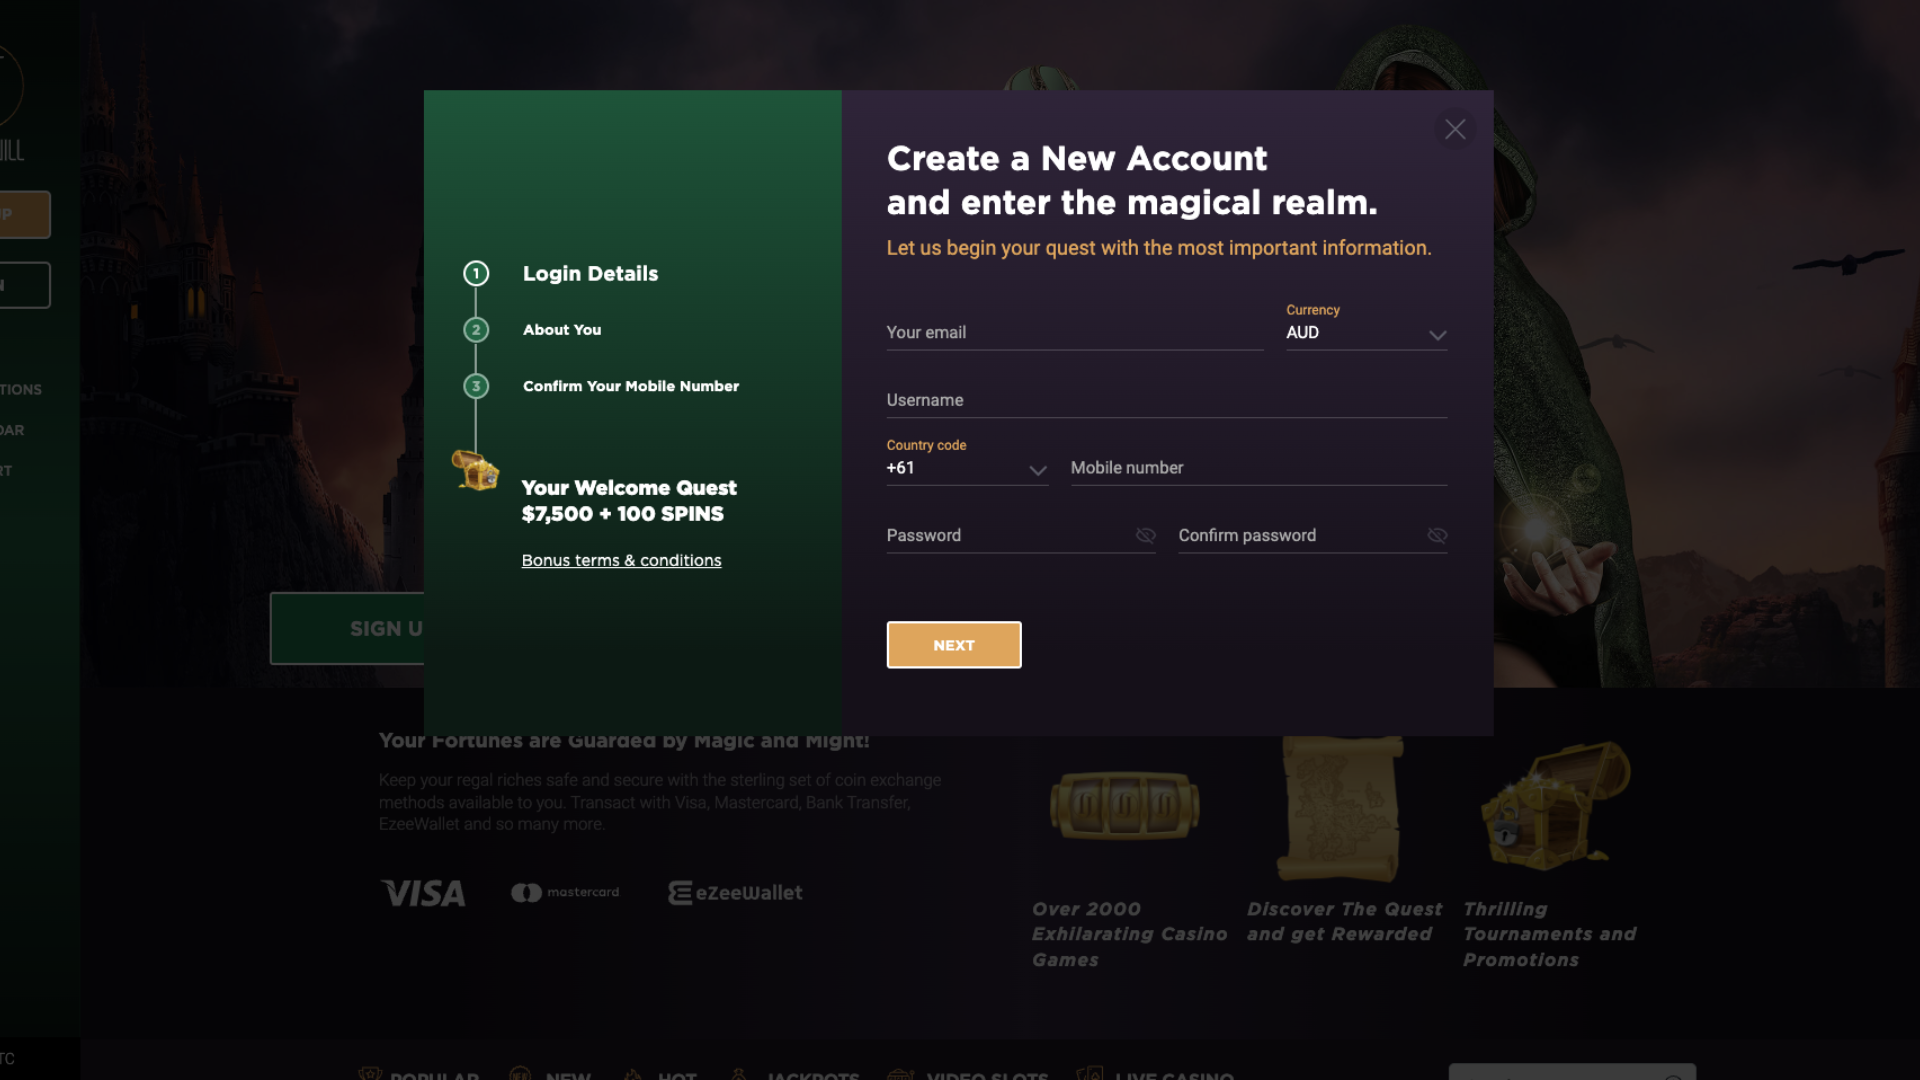Viewport: 1920px width, 1080px height.
Task: Click the step 3 Confirm Mobile Number circle icon
Action: click(x=477, y=386)
